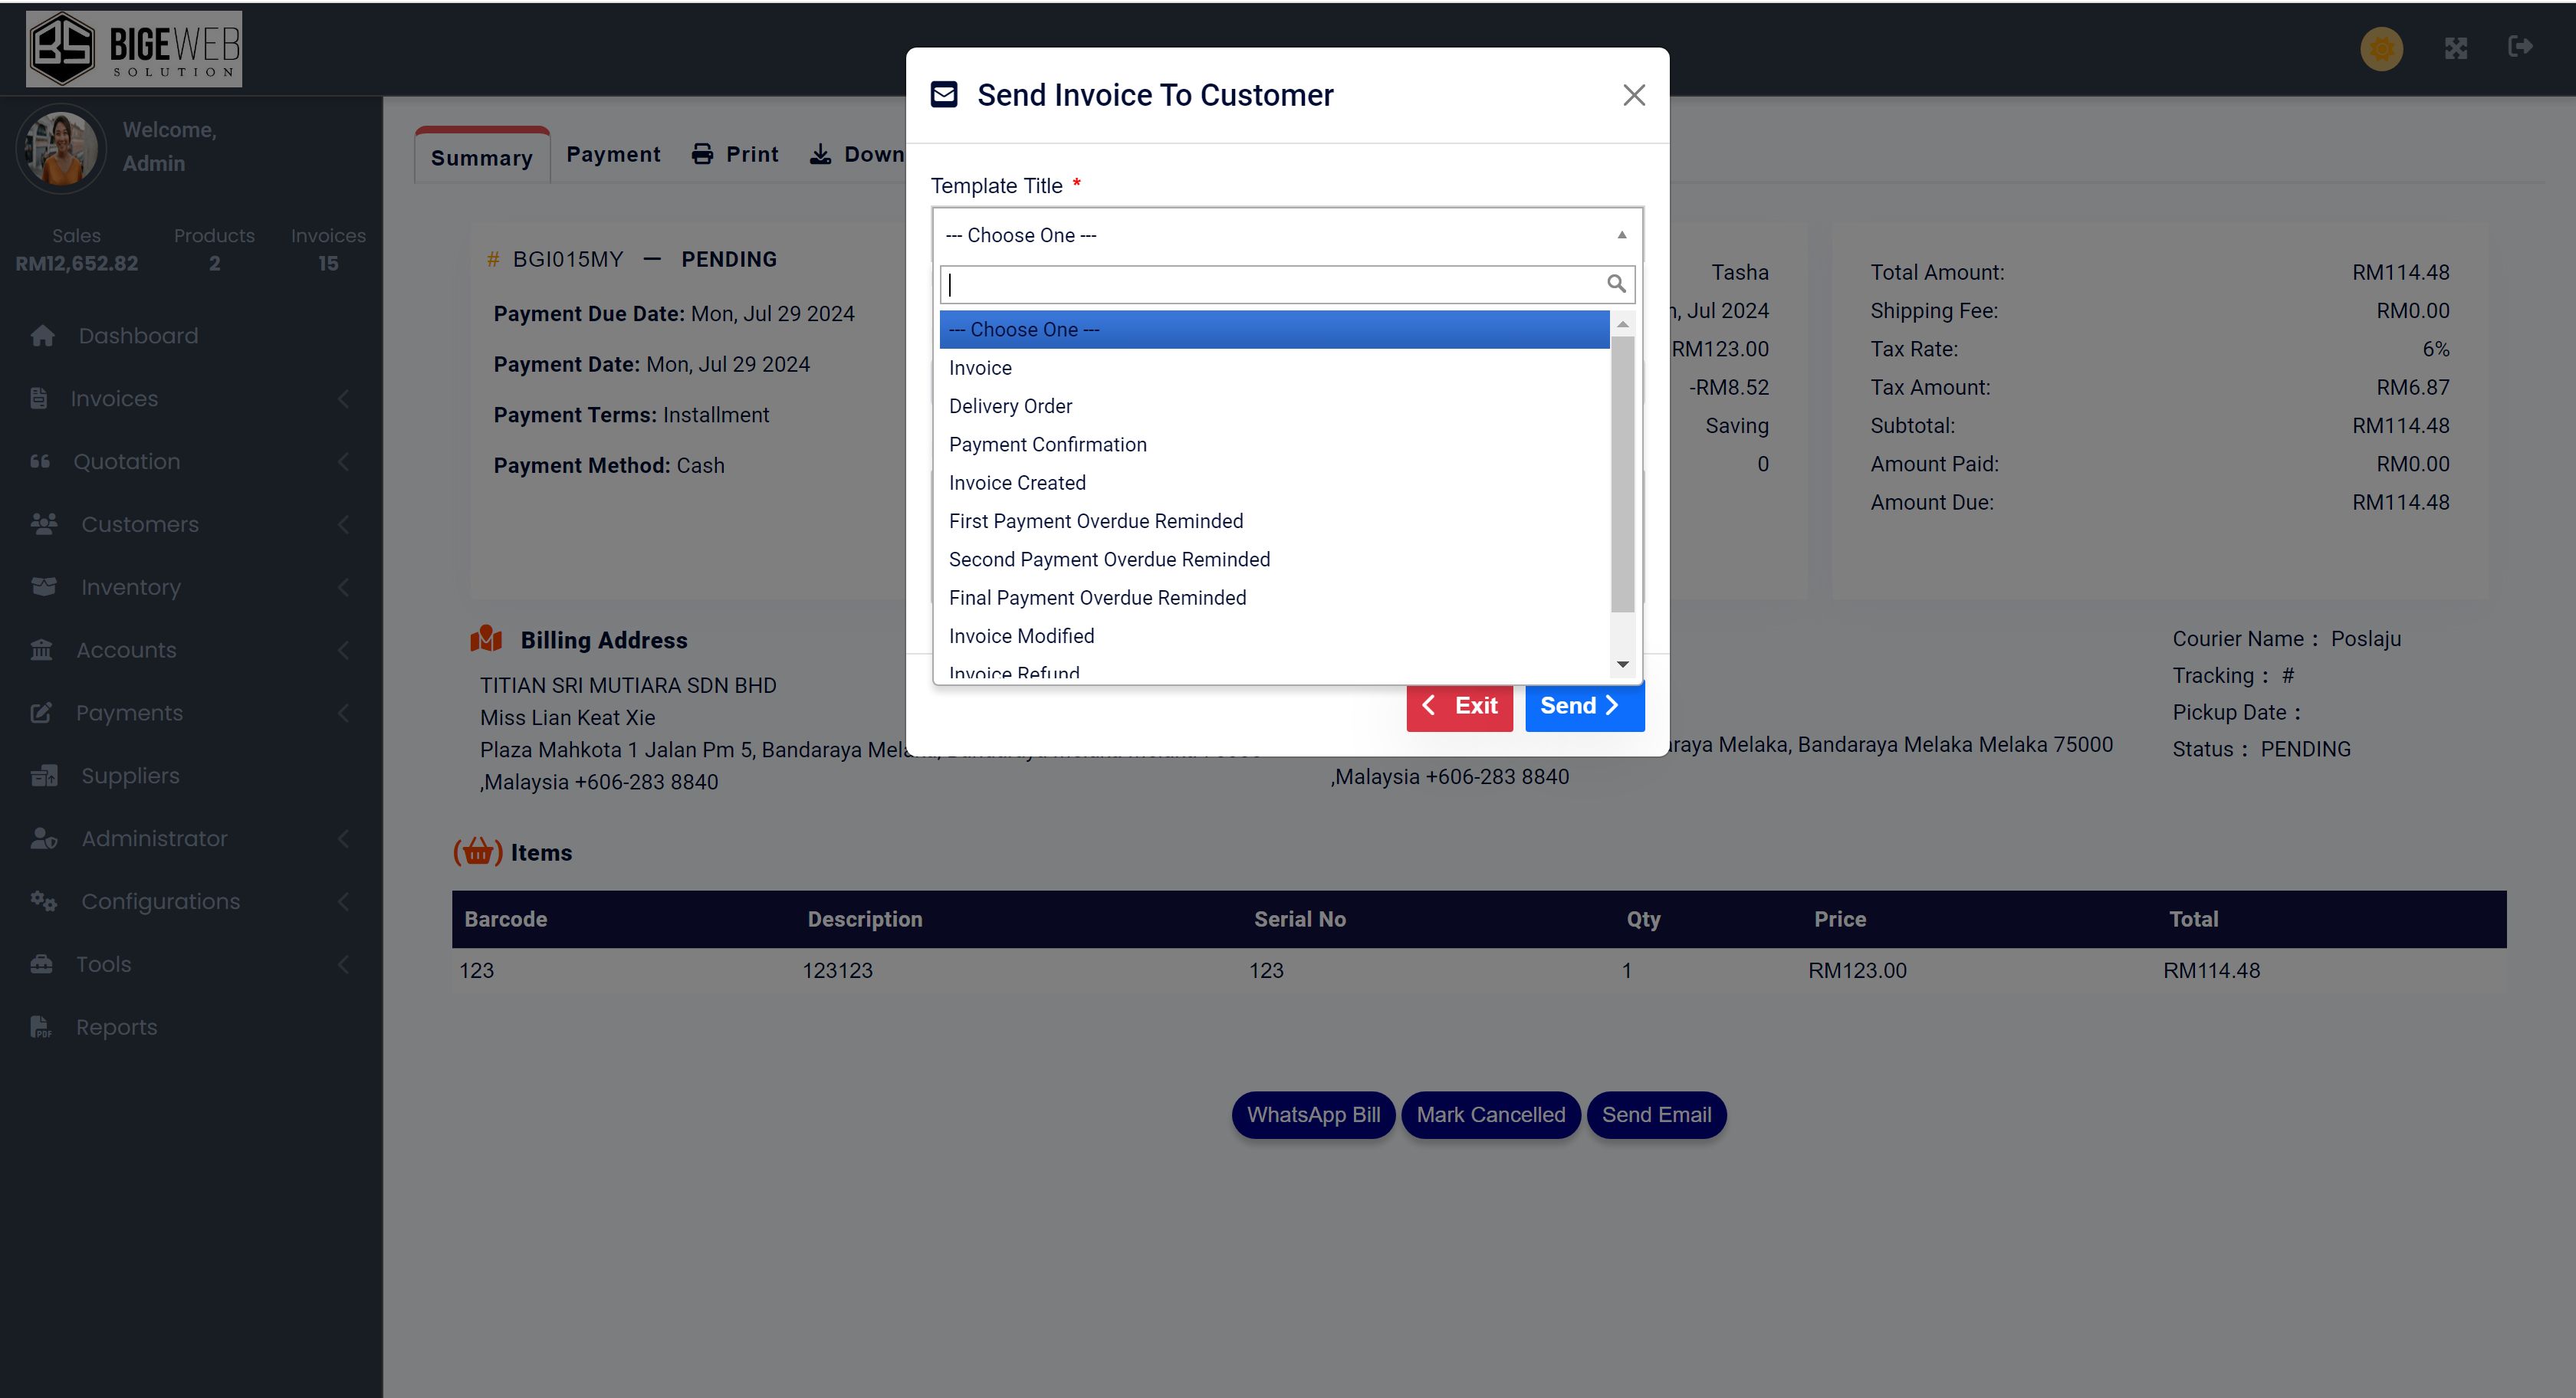This screenshot has height=1398, width=2576.
Task: Click the fullscreen expand icon in header
Action: click(2456, 48)
